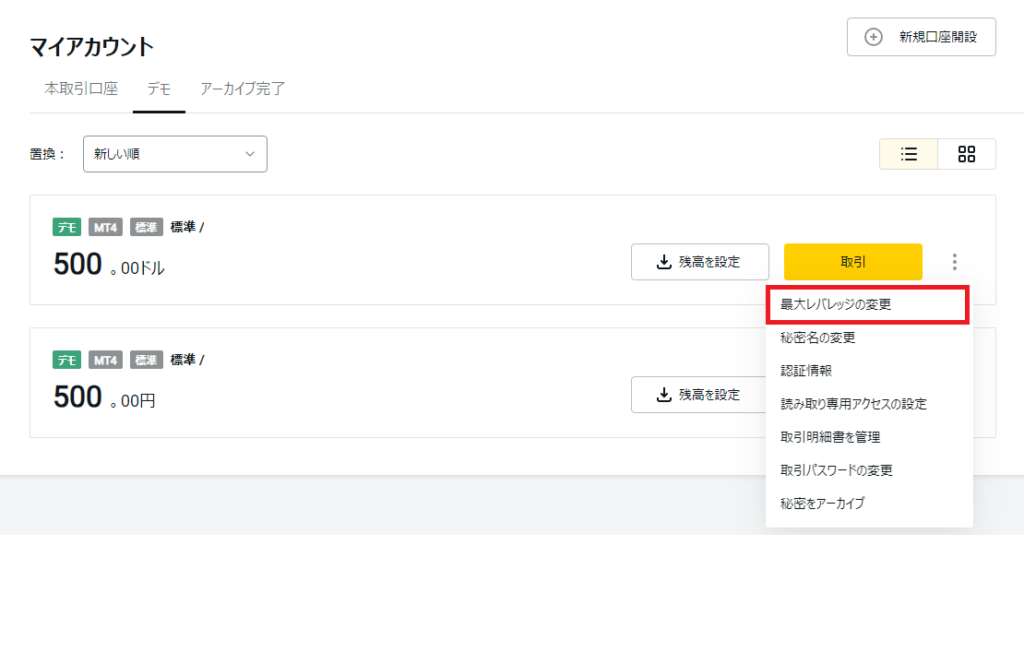Click download icon on first 残高を設定 button
Screen dimensions: 1024x664
[x=663, y=262]
